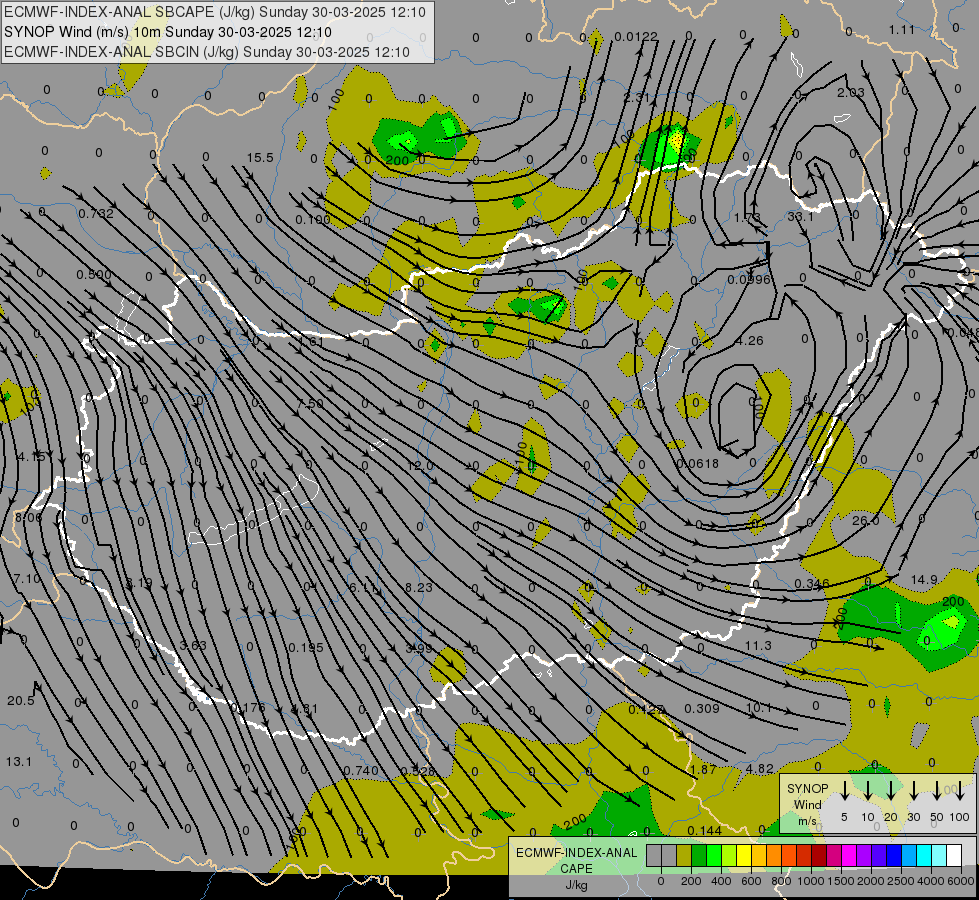The image size is (979, 900).
Task: Click the 20 m/s wind arrow in legend
Action: tap(891, 791)
